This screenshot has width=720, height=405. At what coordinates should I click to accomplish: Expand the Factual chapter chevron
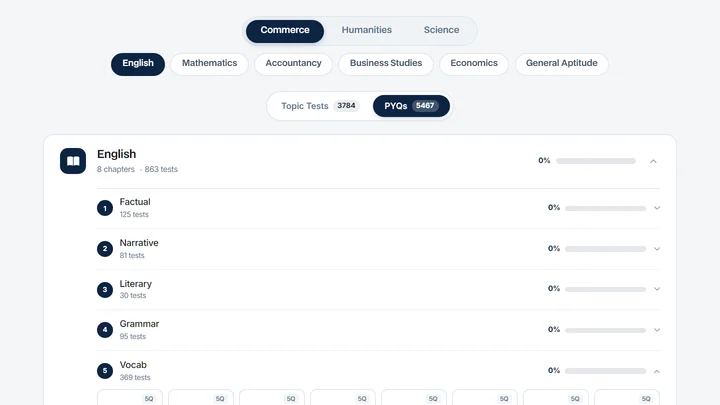pyautogui.click(x=657, y=208)
